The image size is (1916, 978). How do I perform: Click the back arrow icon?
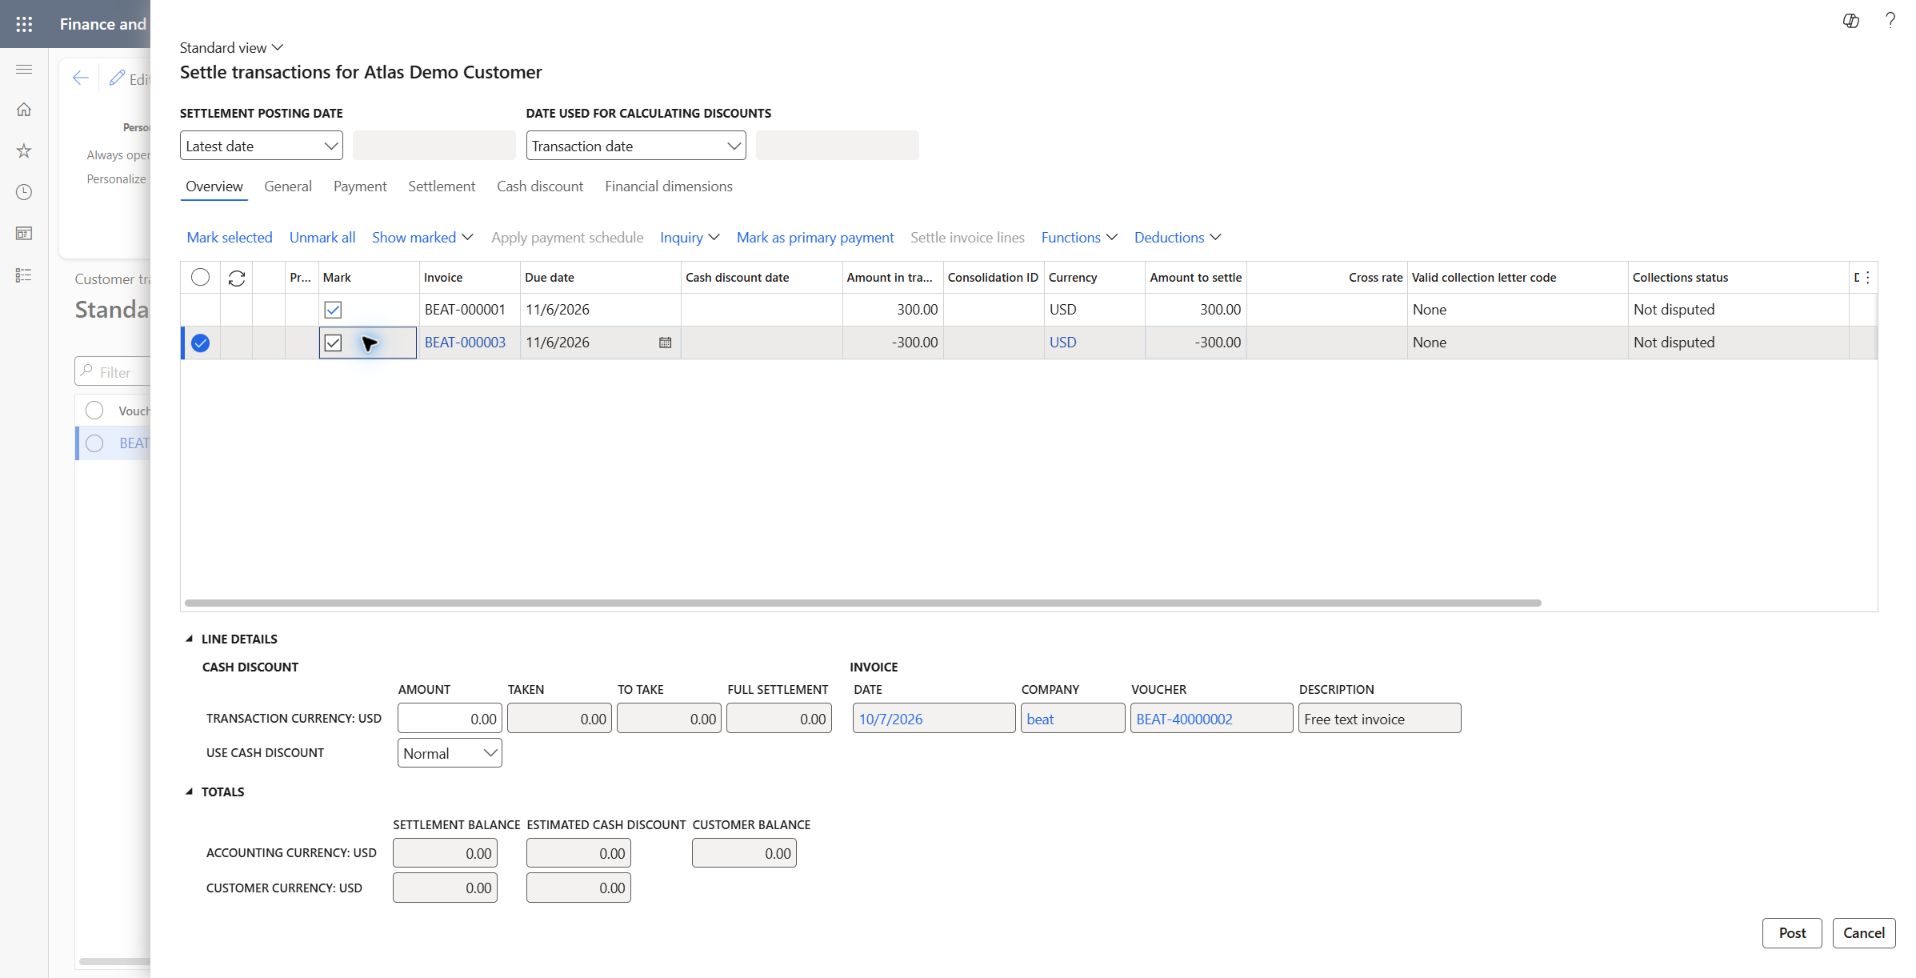(x=81, y=78)
